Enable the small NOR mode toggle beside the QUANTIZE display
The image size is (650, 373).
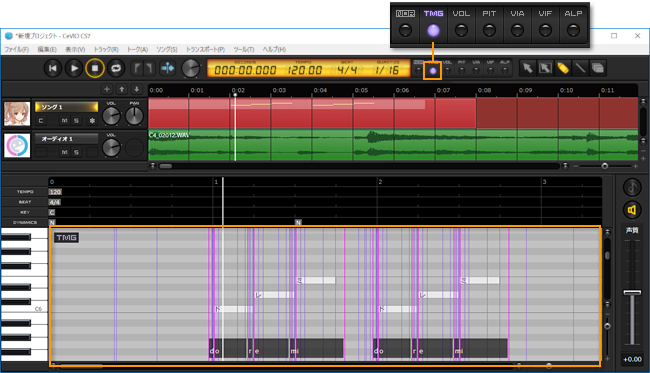(418, 70)
